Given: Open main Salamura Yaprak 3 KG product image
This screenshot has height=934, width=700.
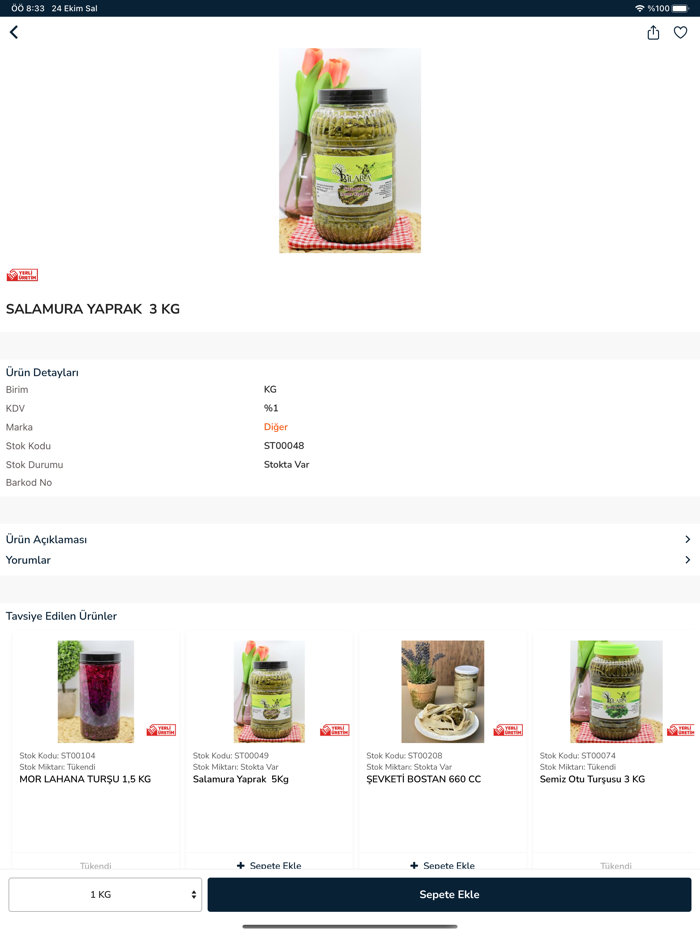Looking at the screenshot, I should point(350,151).
